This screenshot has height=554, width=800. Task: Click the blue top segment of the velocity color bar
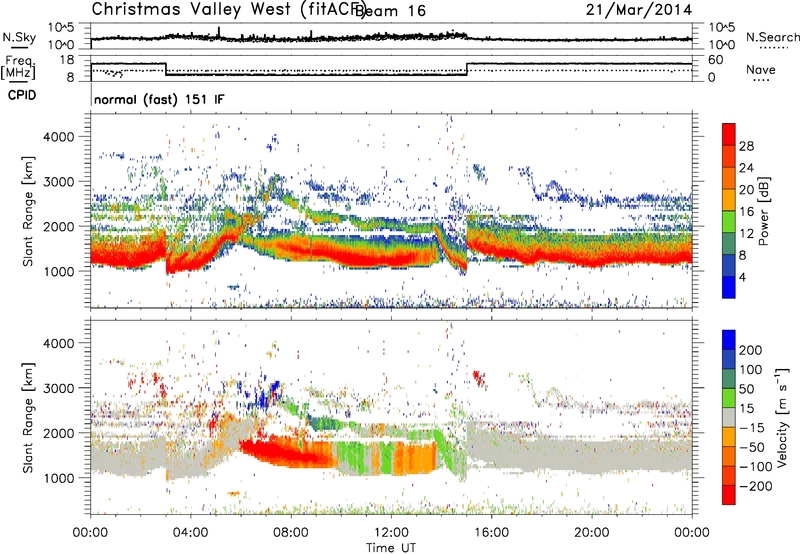point(729,340)
